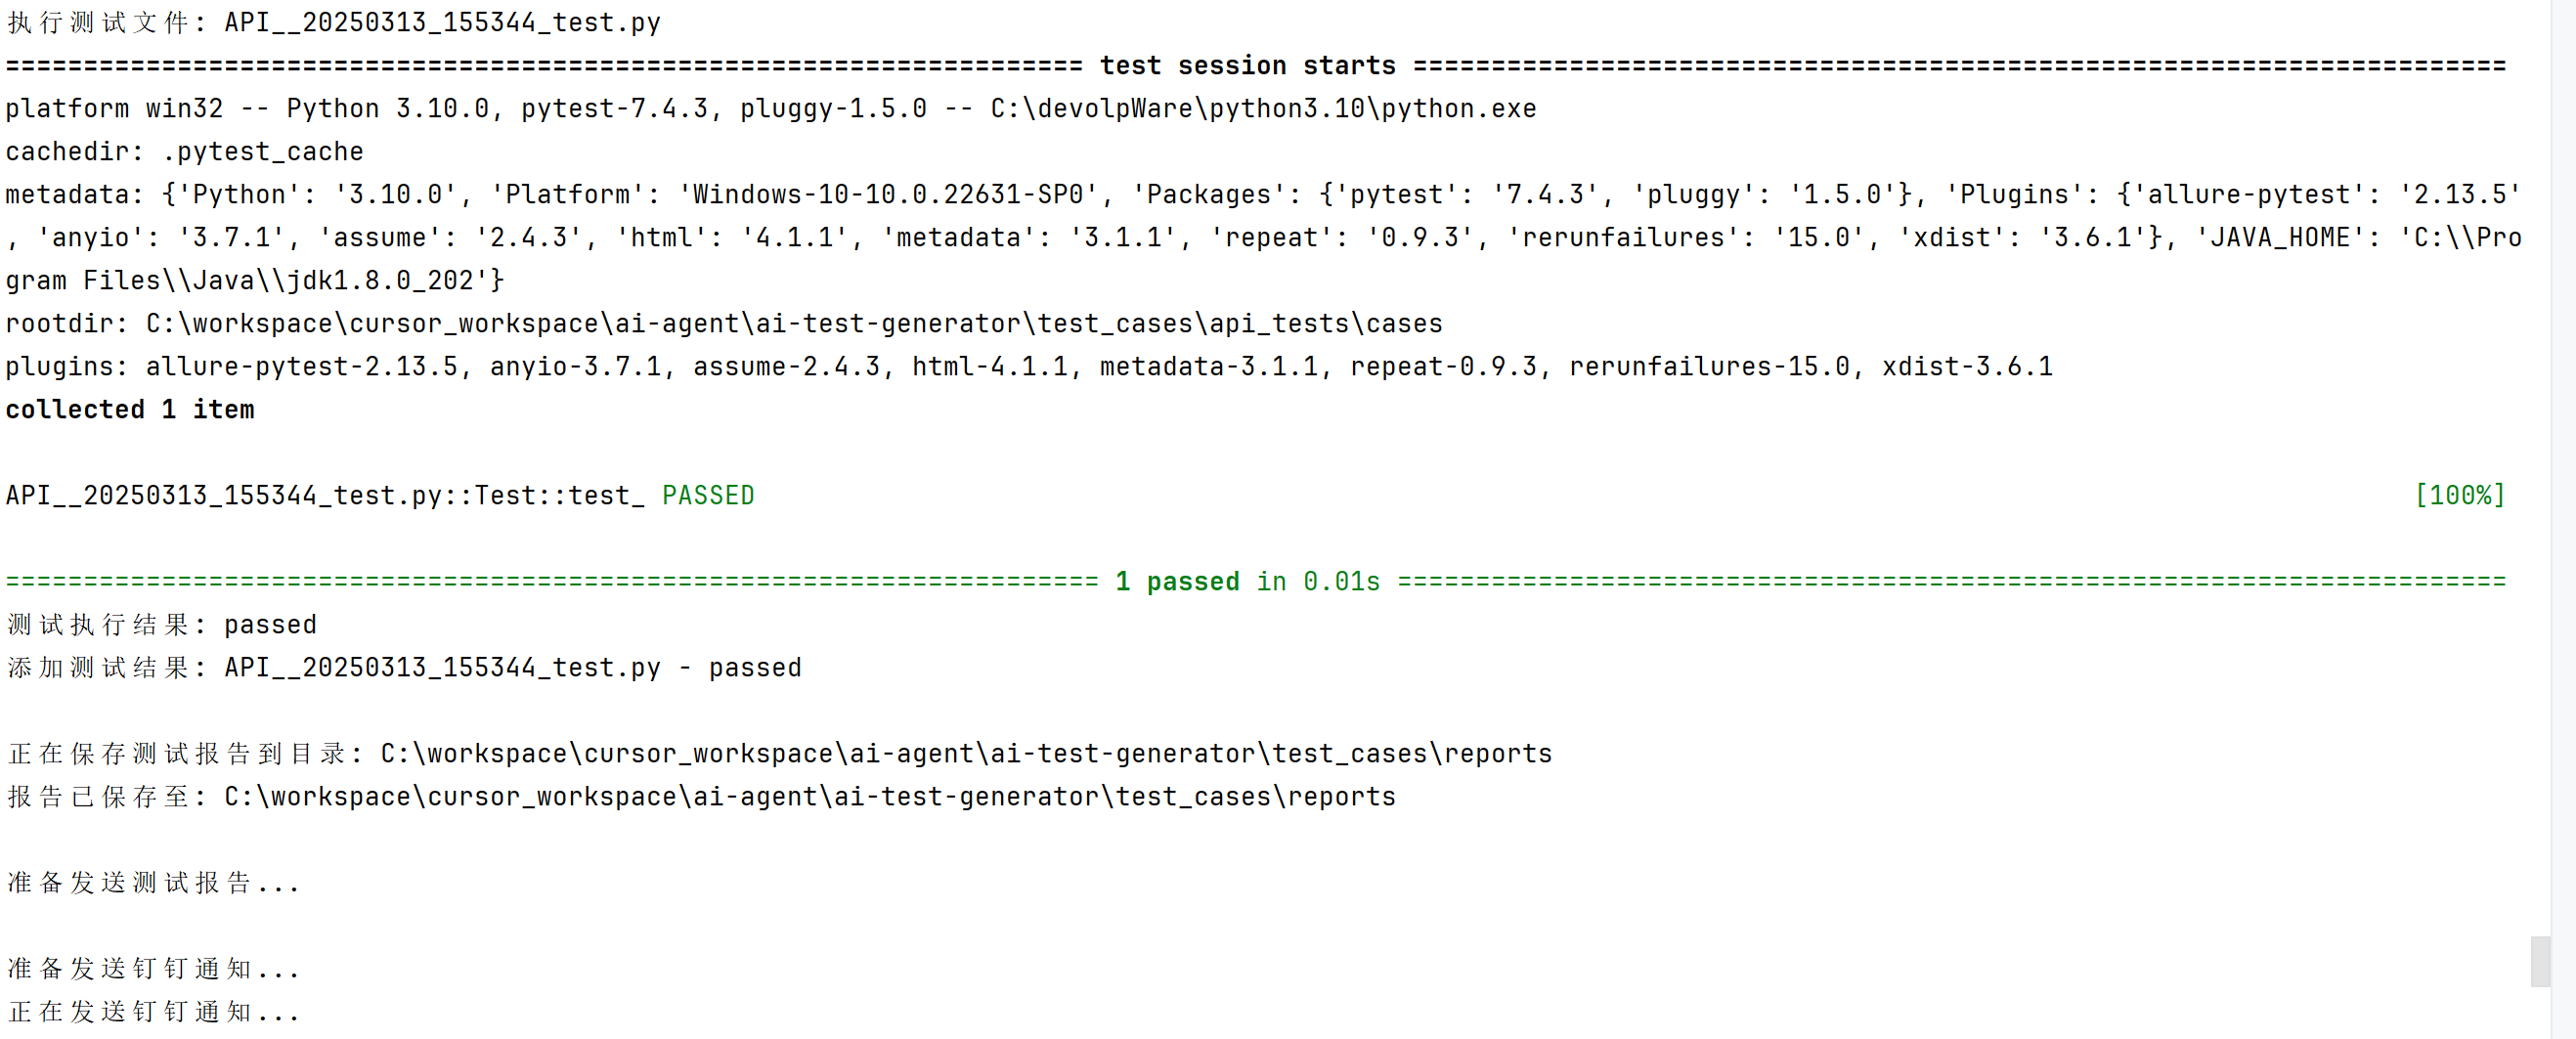Click the [100%] progress indicator

tap(2459, 495)
